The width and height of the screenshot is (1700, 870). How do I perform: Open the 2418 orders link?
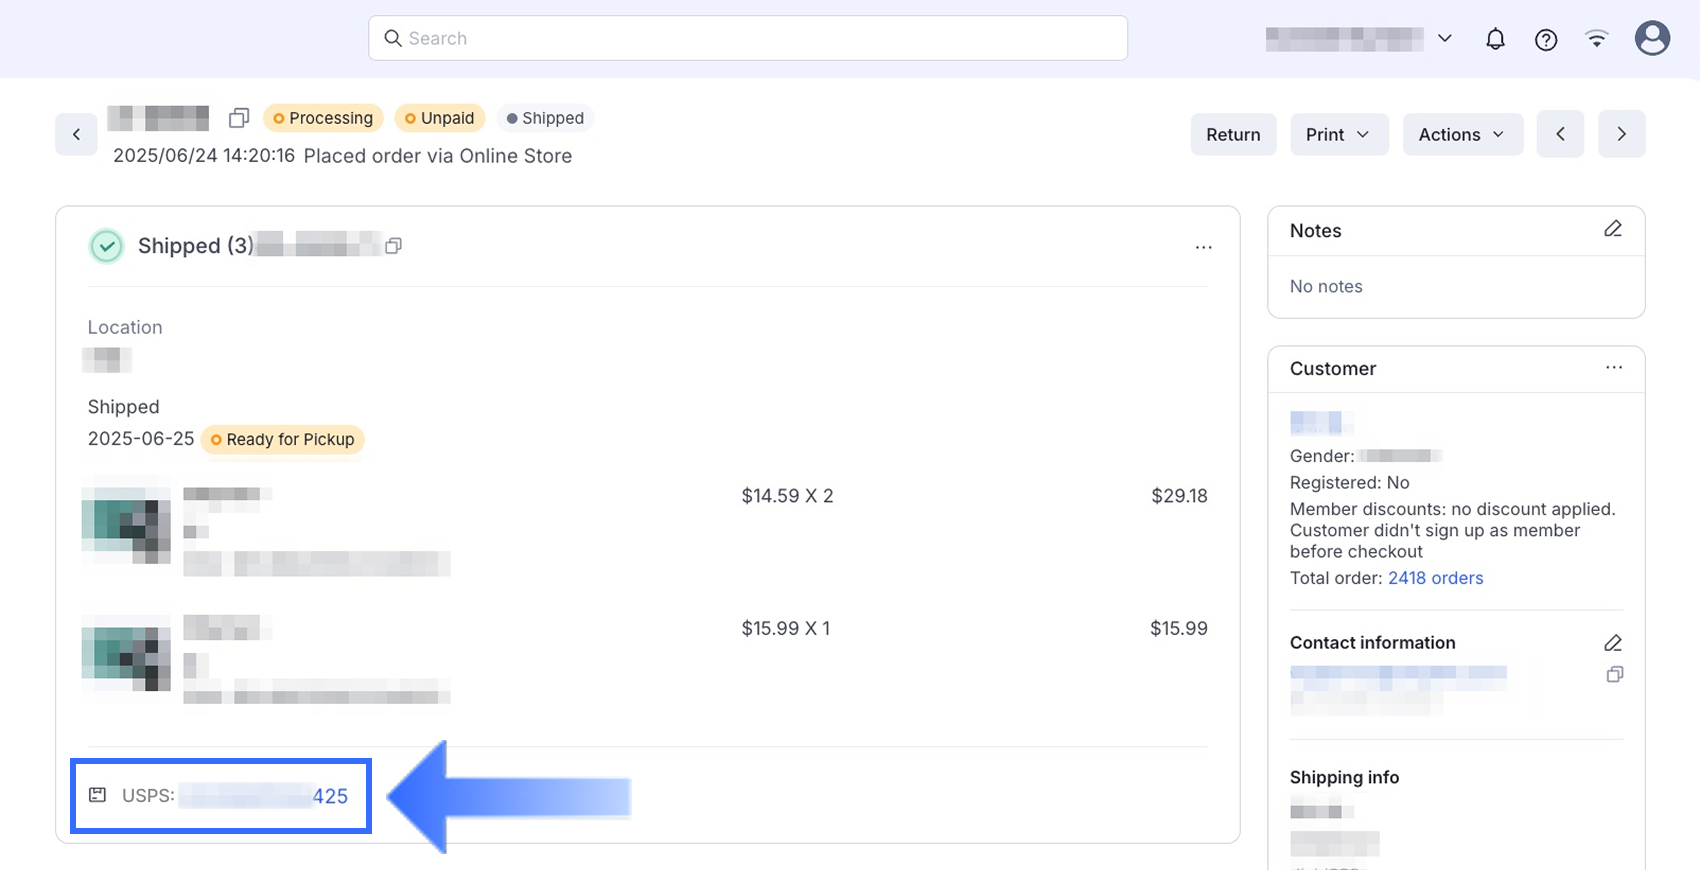click(x=1435, y=578)
